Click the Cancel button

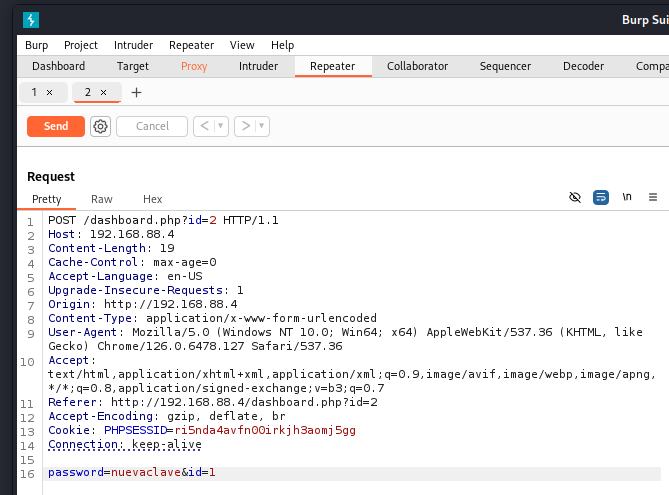[152, 126]
